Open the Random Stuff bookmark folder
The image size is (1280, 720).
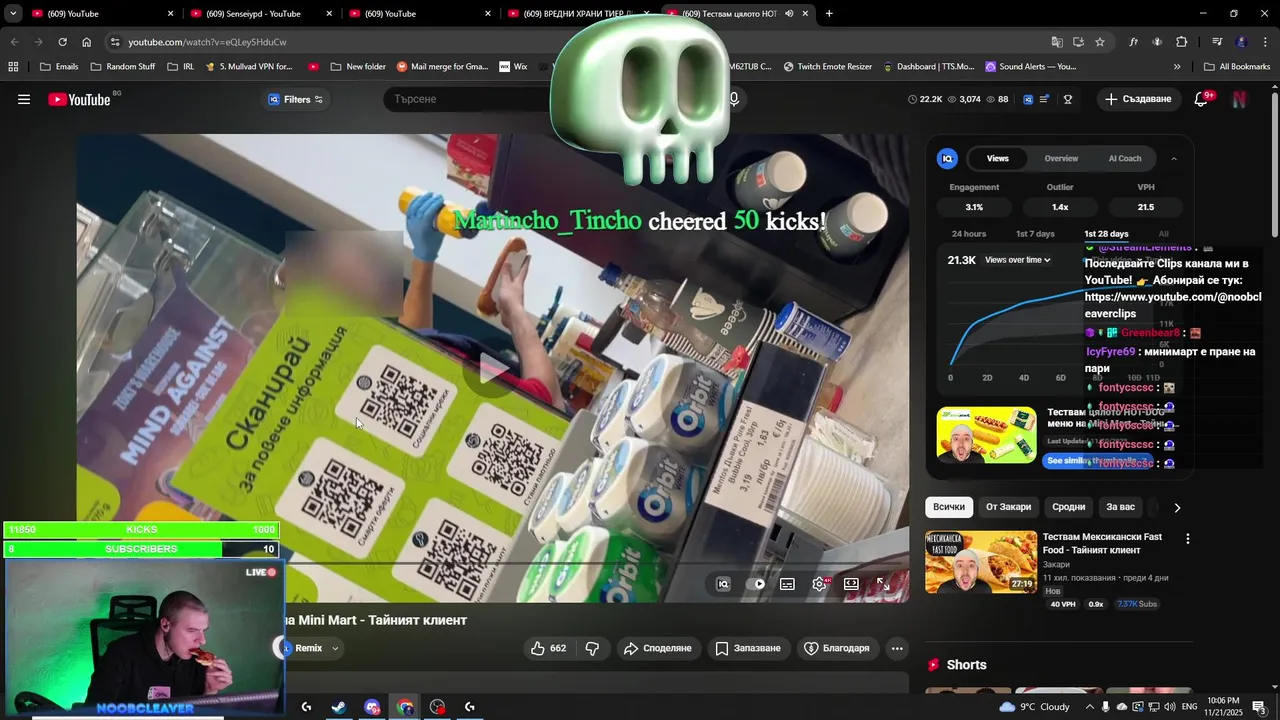coord(123,67)
